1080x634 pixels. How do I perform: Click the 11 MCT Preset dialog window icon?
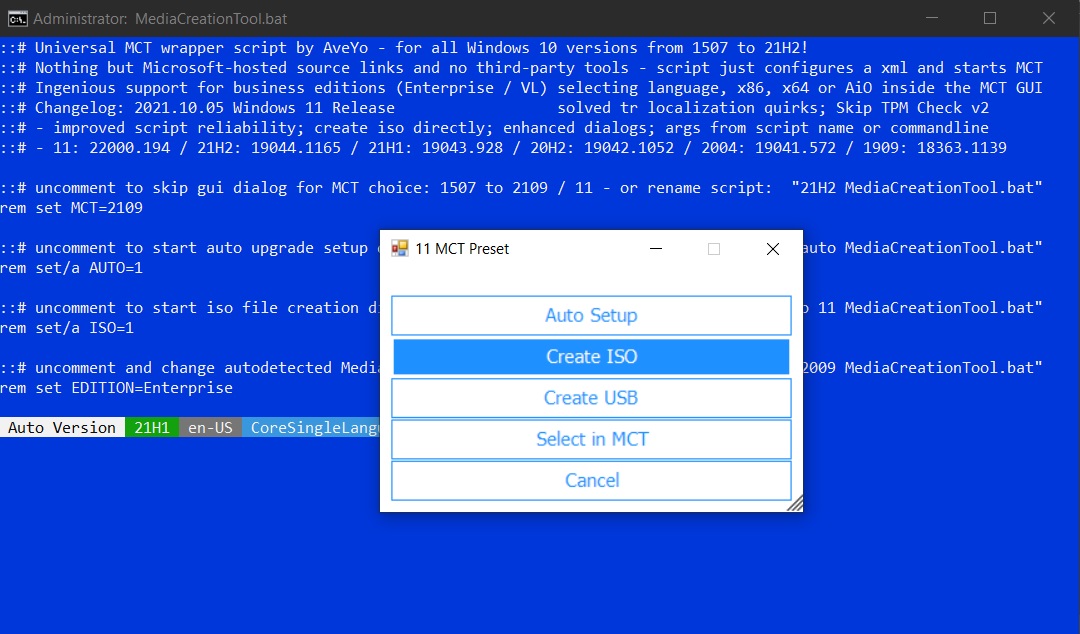pyautogui.click(x=399, y=248)
